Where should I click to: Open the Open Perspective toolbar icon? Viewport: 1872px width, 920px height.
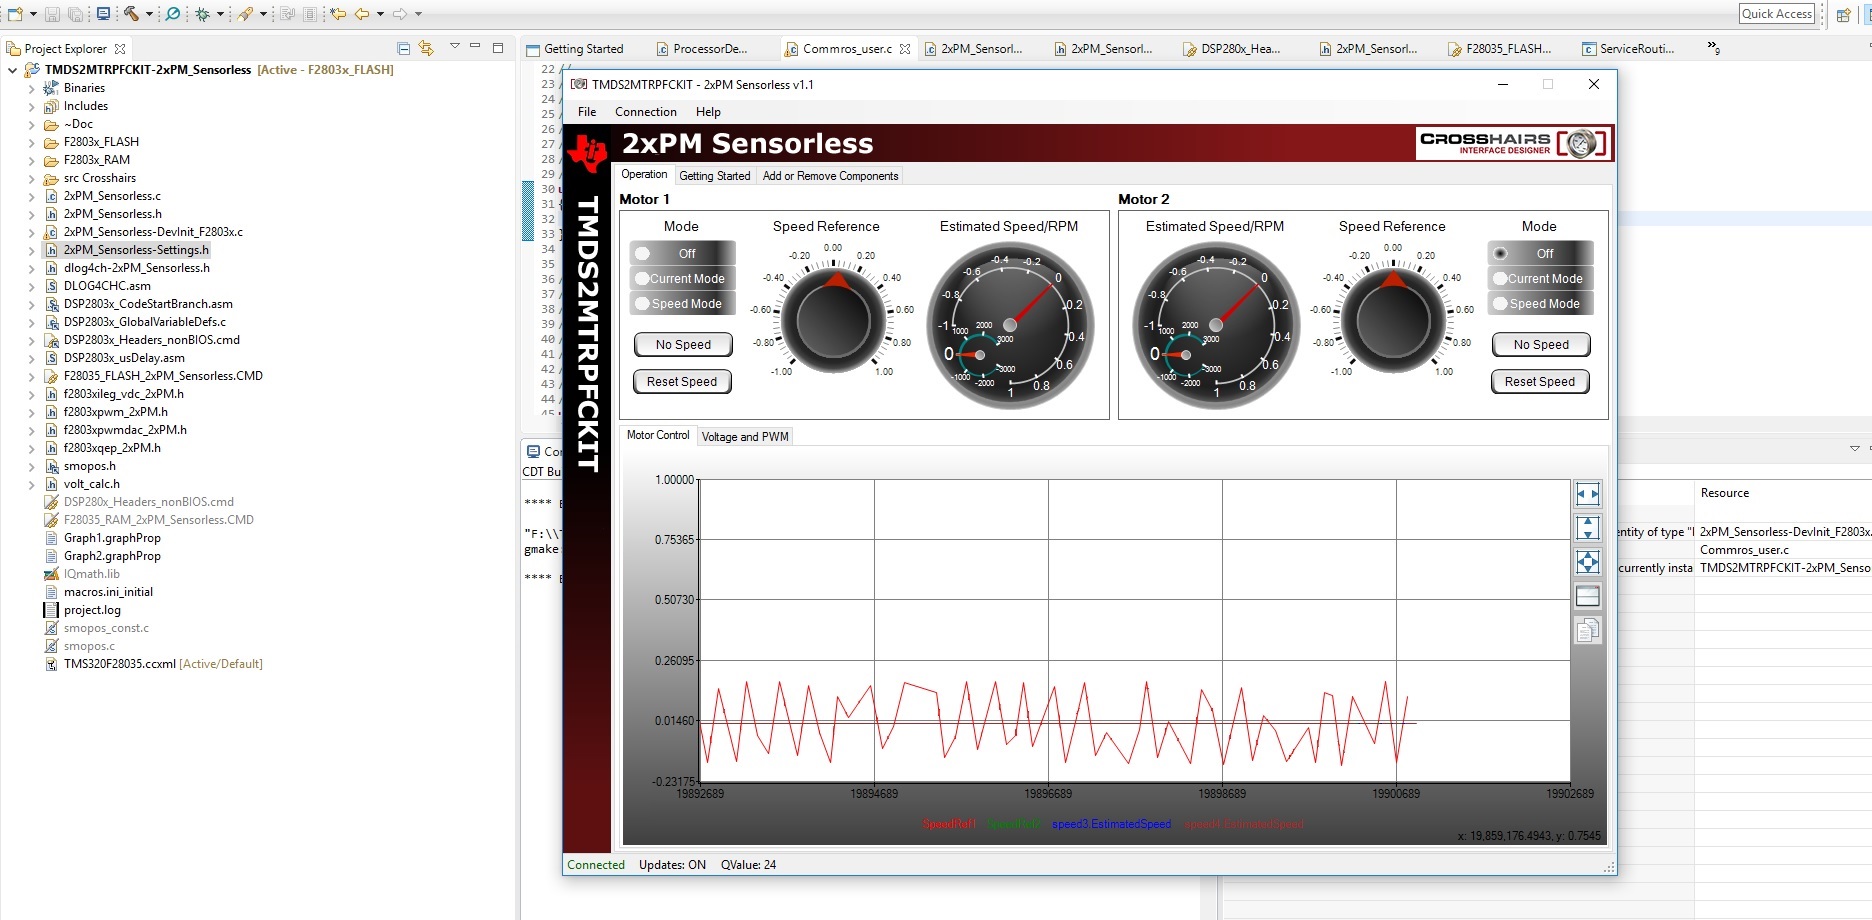(1843, 14)
